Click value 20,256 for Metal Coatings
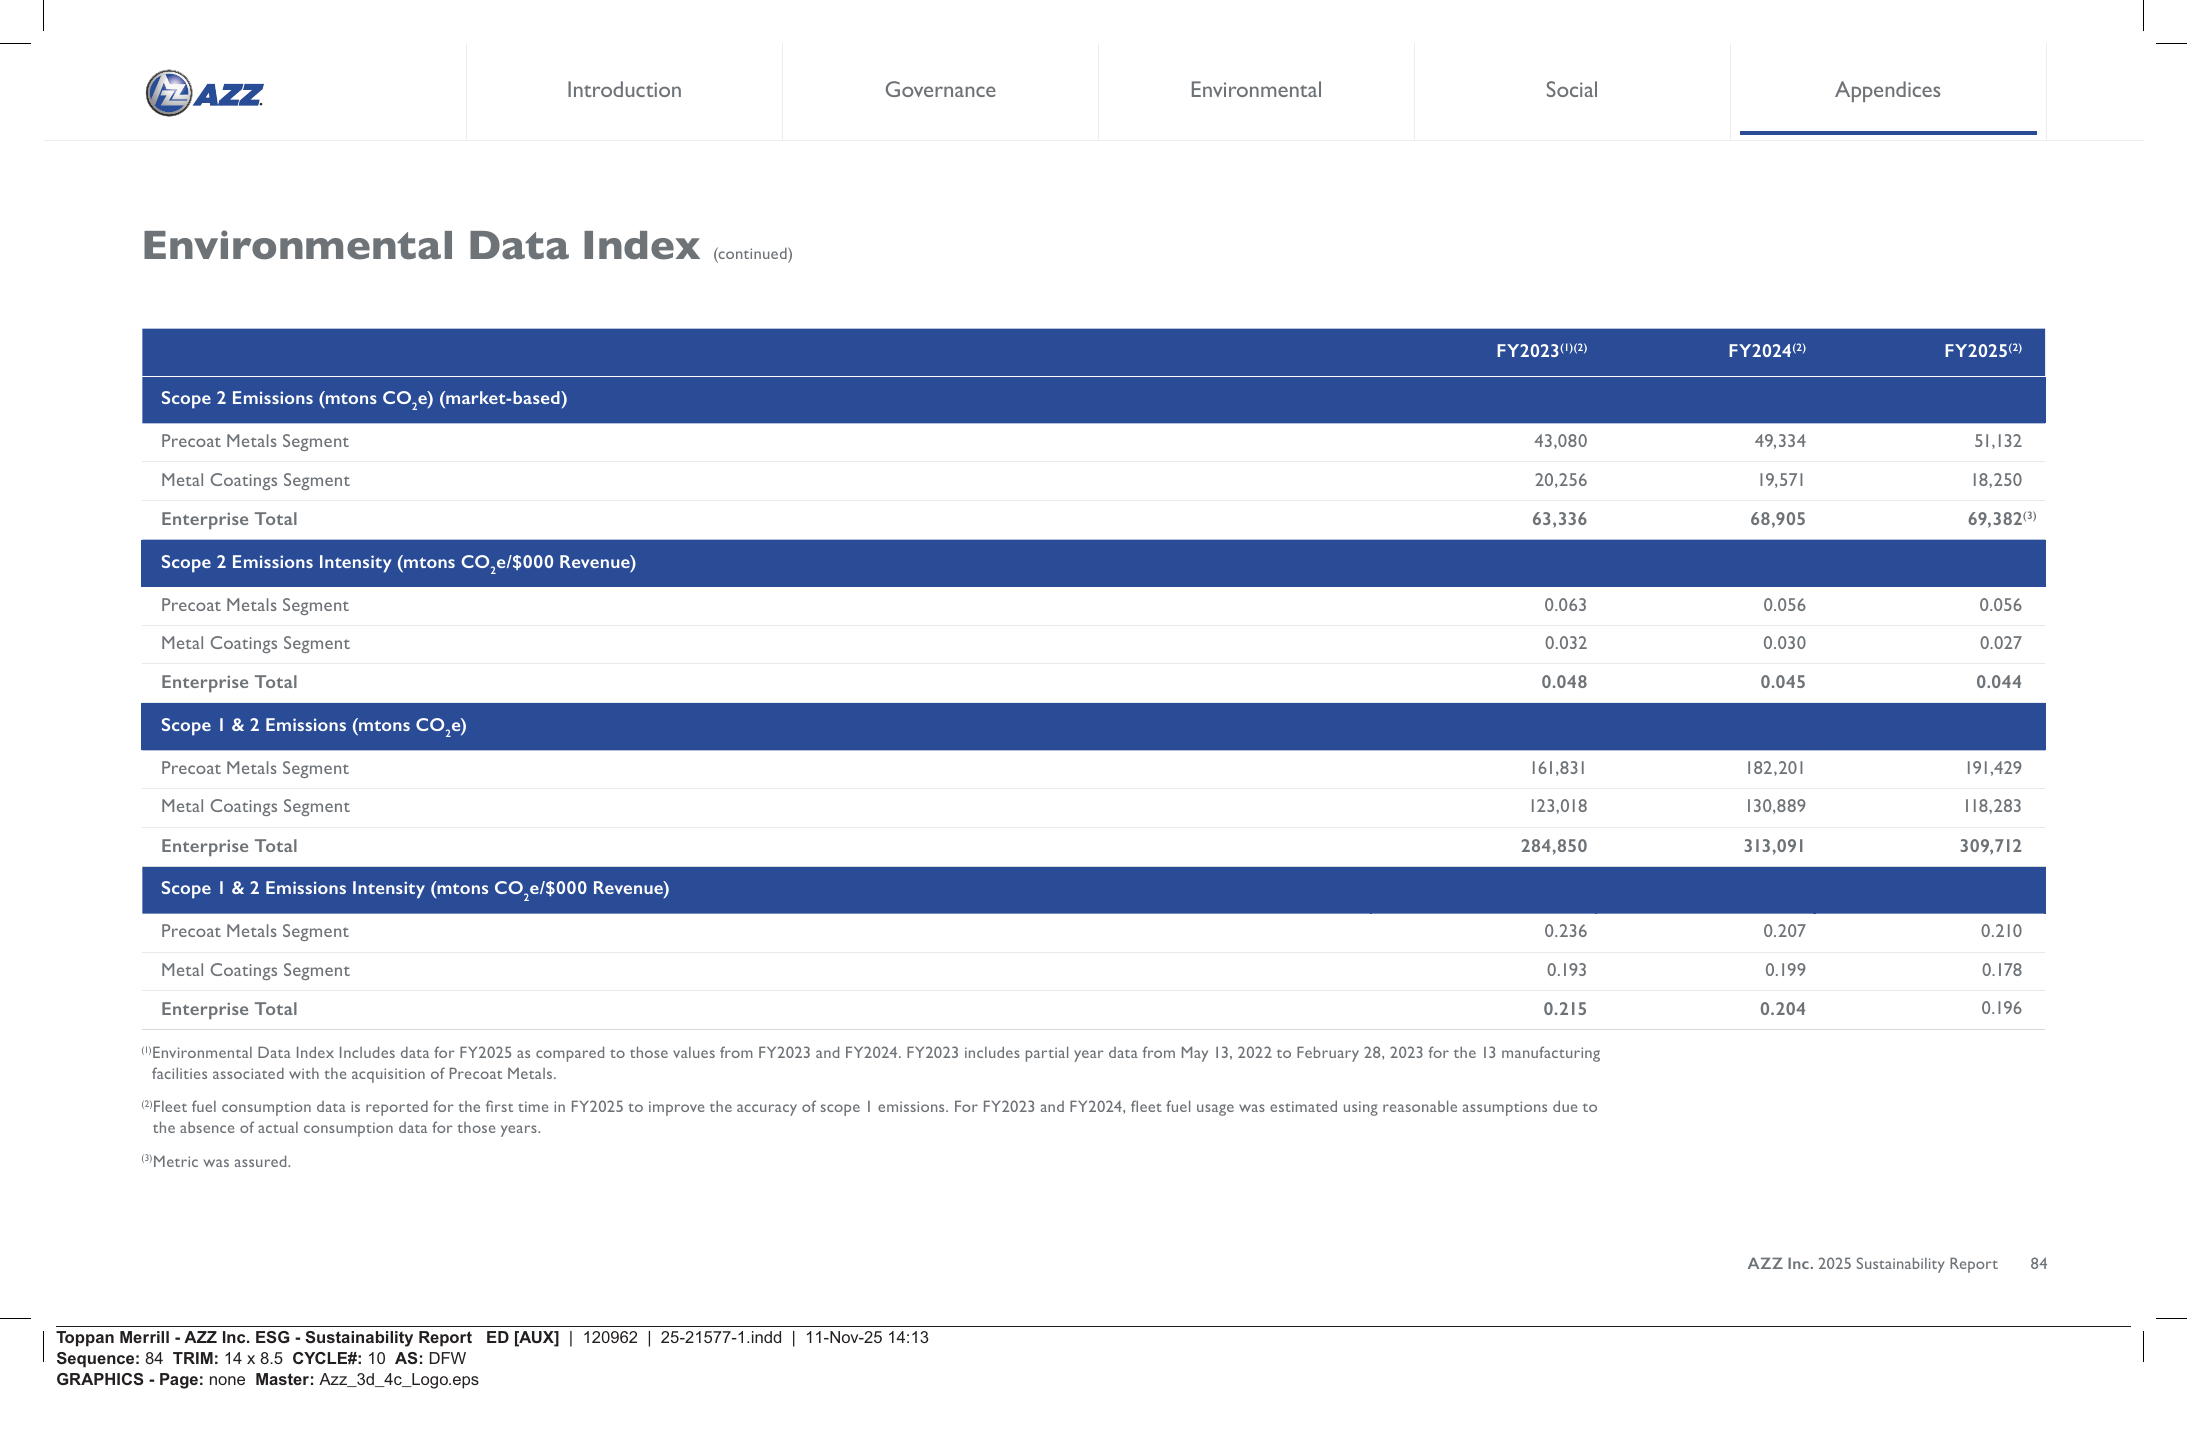Screen dimensions: 2188x1436 pos(1560,480)
